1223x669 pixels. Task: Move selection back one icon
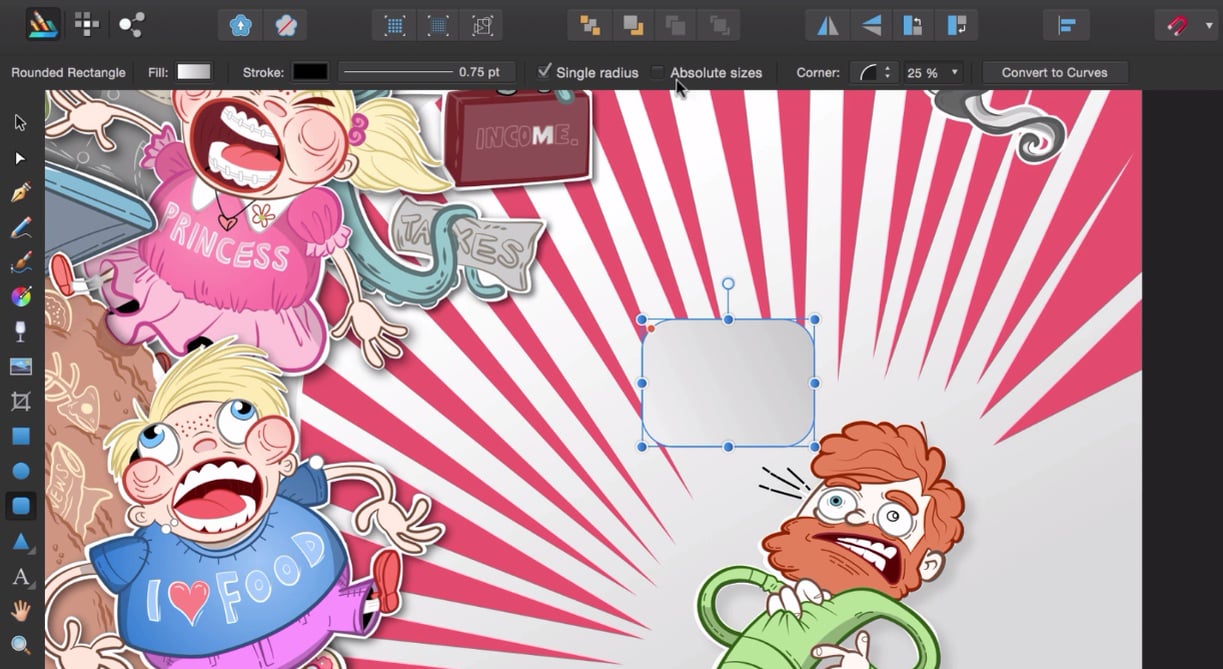point(633,25)
